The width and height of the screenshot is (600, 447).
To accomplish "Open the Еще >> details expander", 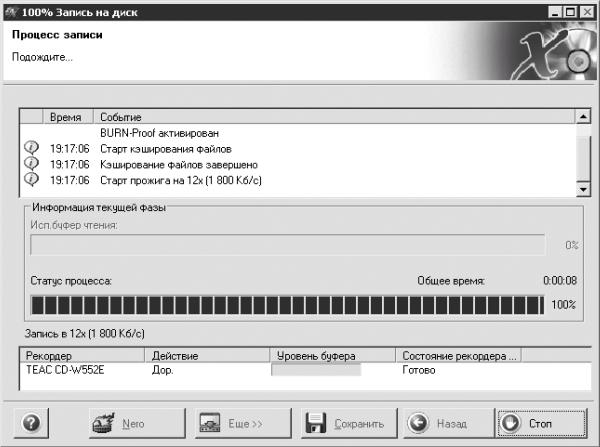I will point(243,423).
